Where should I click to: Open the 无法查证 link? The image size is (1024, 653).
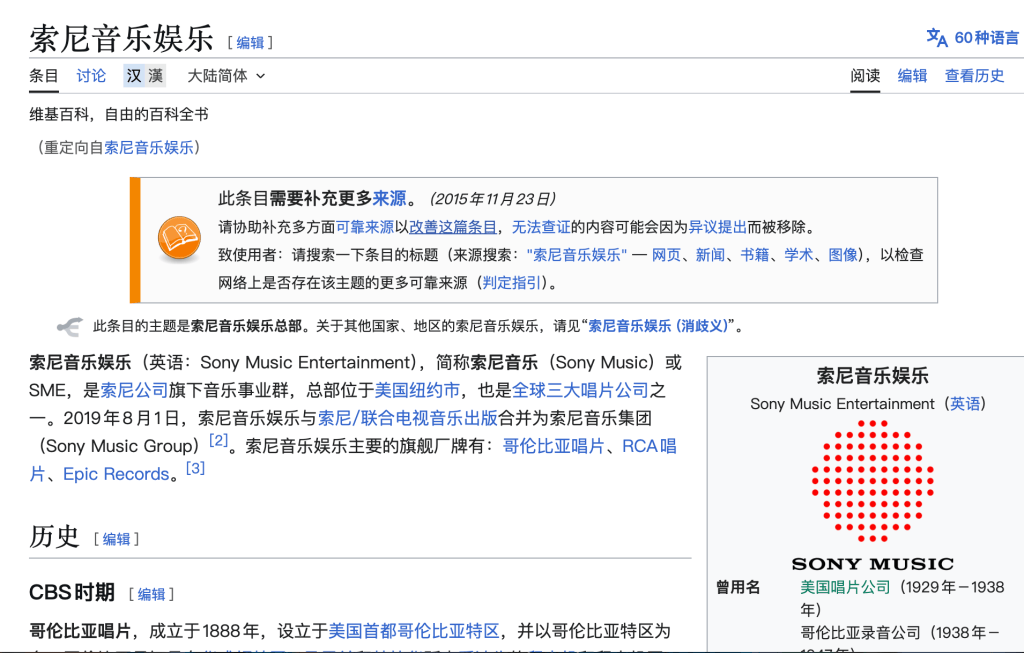coord(541,227)
